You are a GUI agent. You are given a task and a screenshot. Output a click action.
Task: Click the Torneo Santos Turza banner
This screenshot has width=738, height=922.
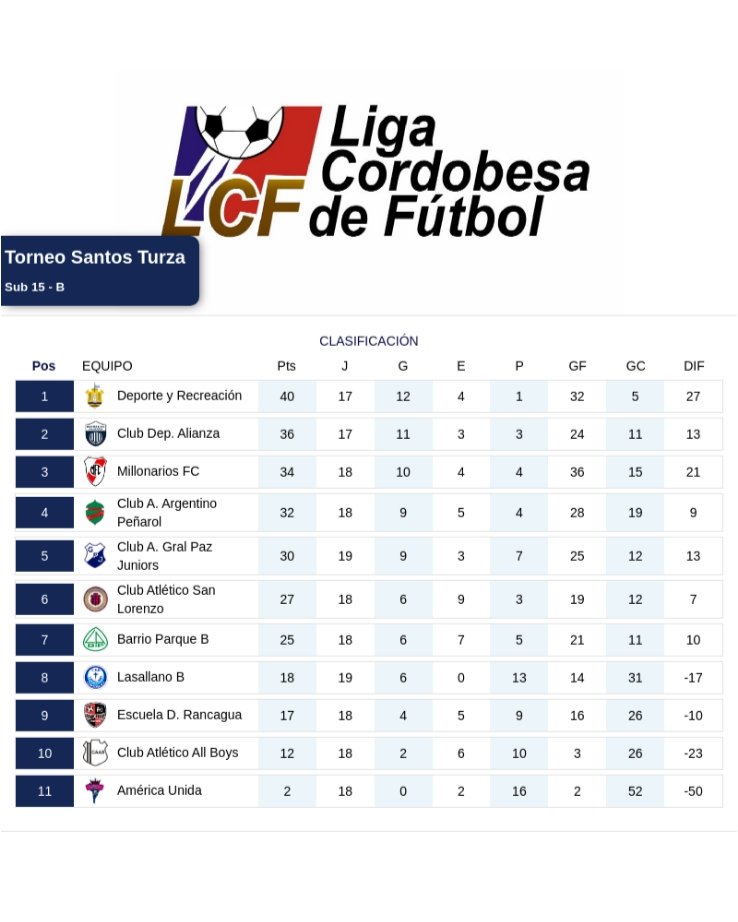click(x=99, y=270)
